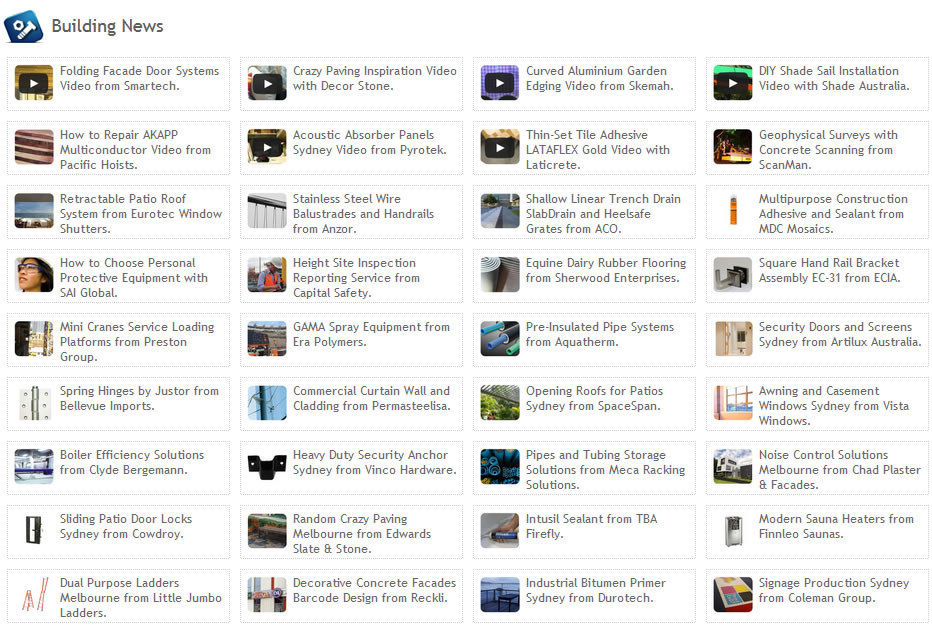Screen dimensions: 932x635
Task: Read 'Folding Facade Door Systems Video from Smartech' article
Action: coord(140,78)
